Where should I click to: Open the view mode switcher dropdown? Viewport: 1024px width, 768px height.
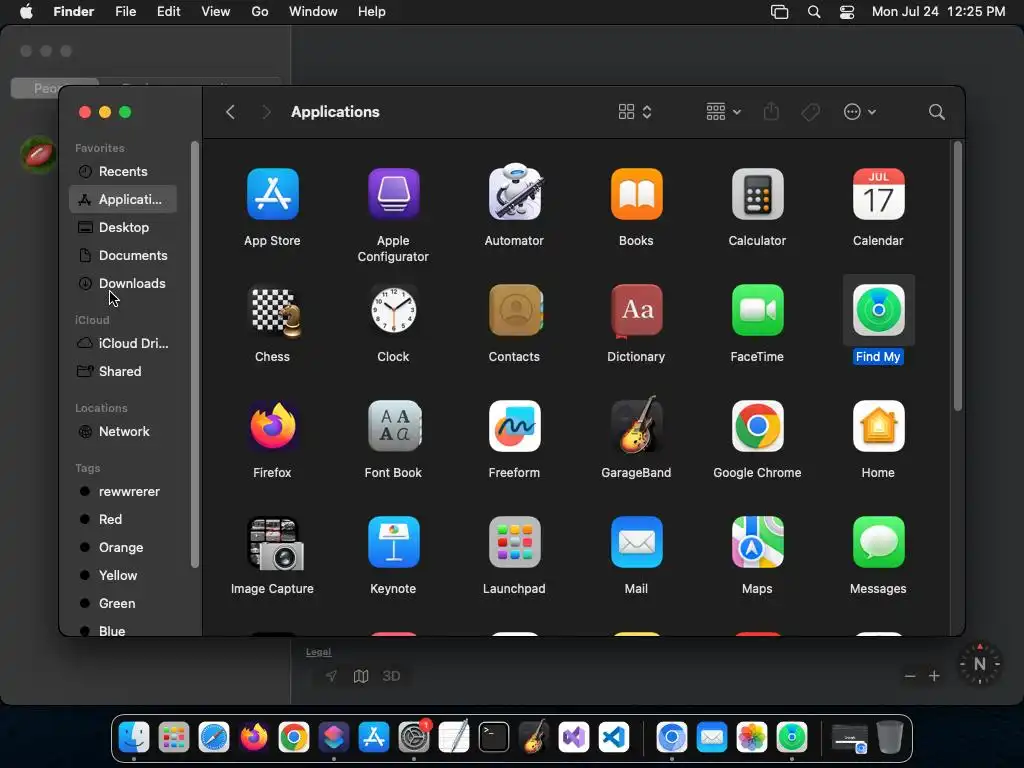click(x=635, y=112)
